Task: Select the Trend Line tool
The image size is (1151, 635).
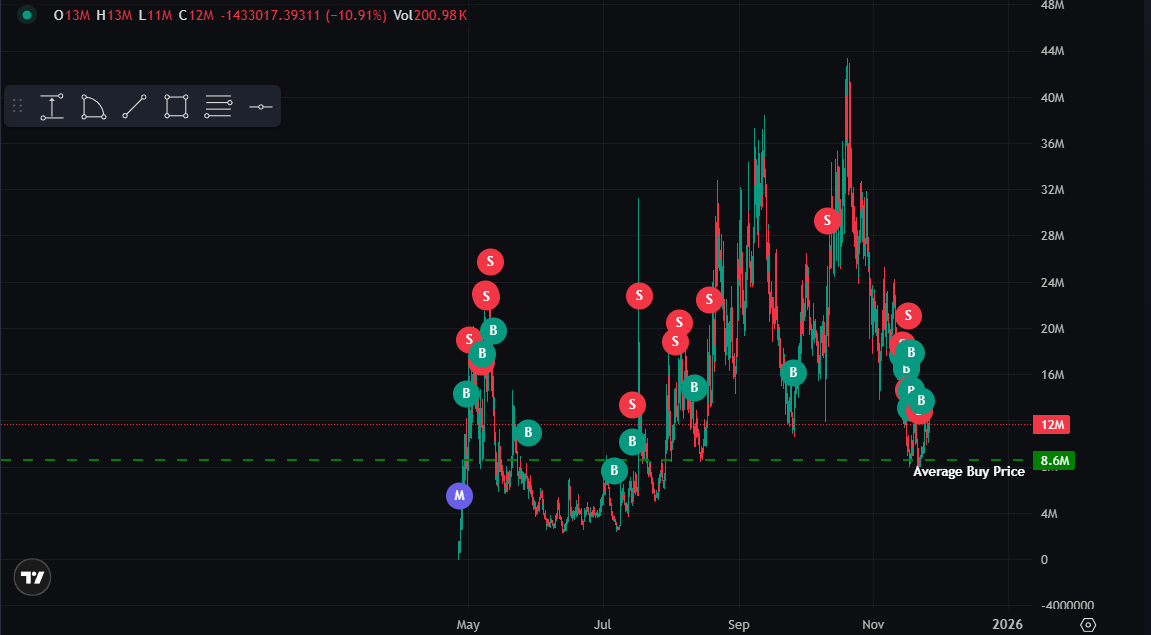Action: (134, 106)
